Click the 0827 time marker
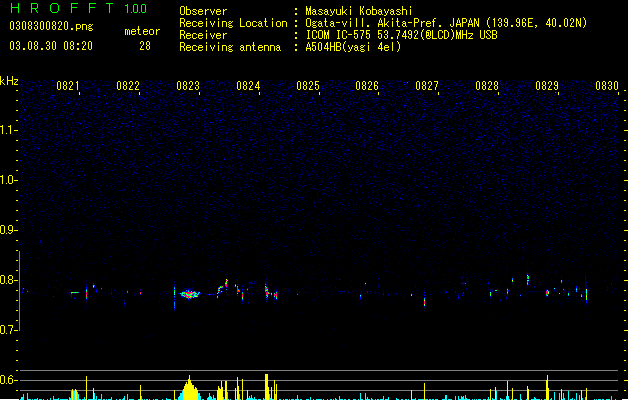This screenshot has width=629, height=400. click(x=427, y=86)
